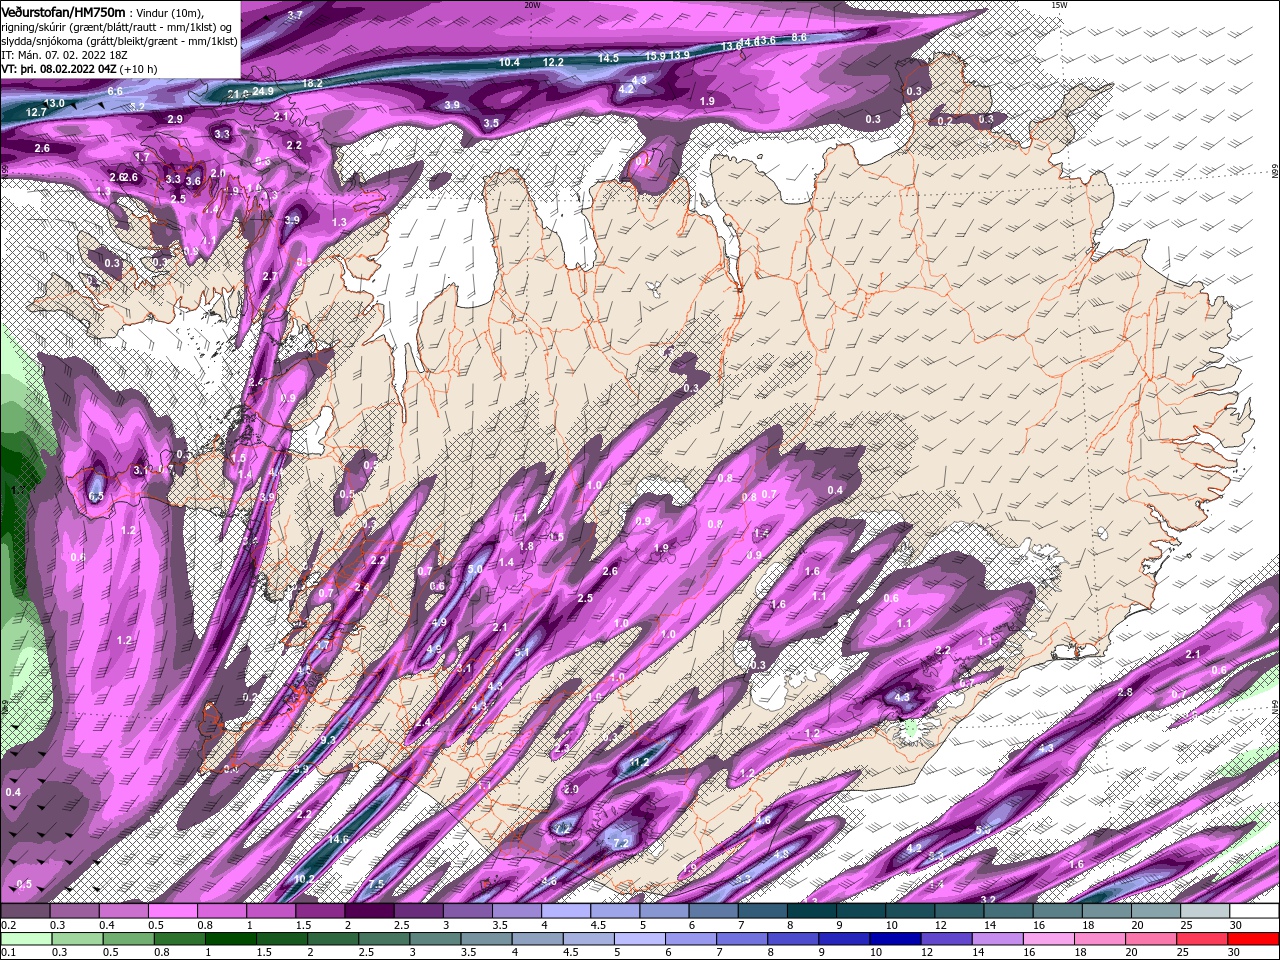Viewport: 1280px width, 960px height.
Task: Click the 'rigning/skúrir' legend description line
Action: coord(118,27)
